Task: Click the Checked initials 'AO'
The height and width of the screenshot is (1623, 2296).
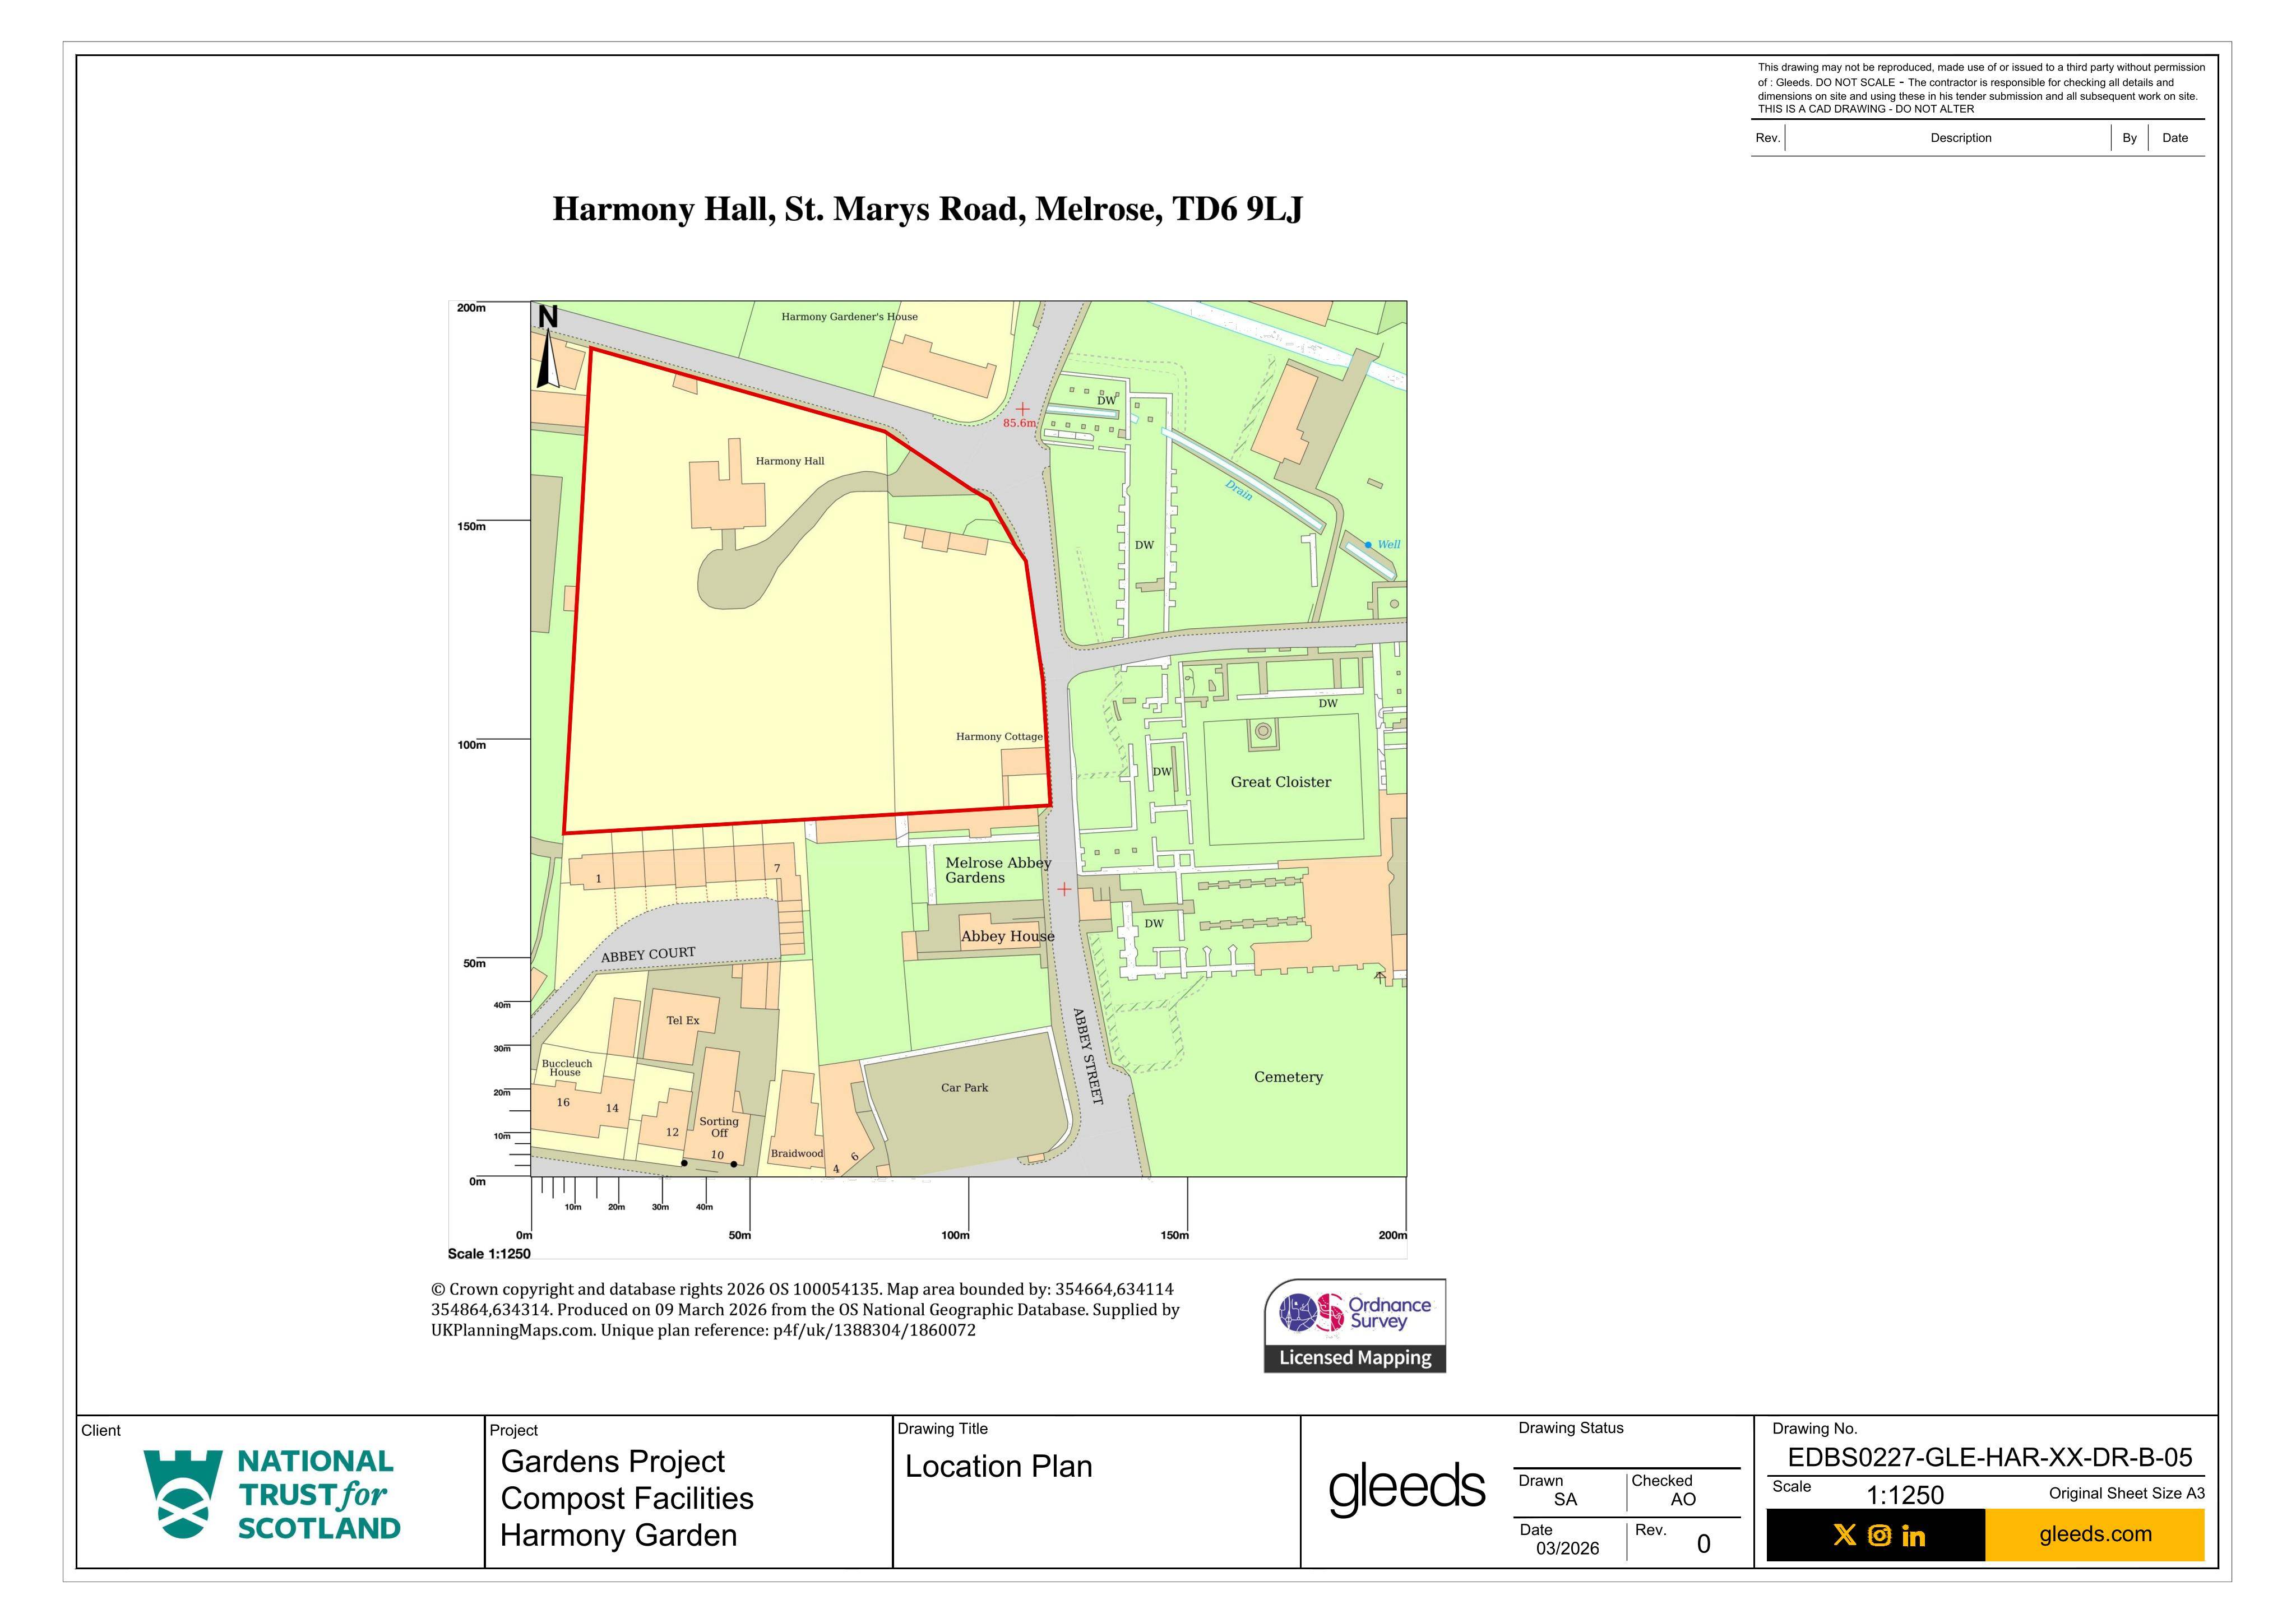Action: (x=1683, y=1500)
